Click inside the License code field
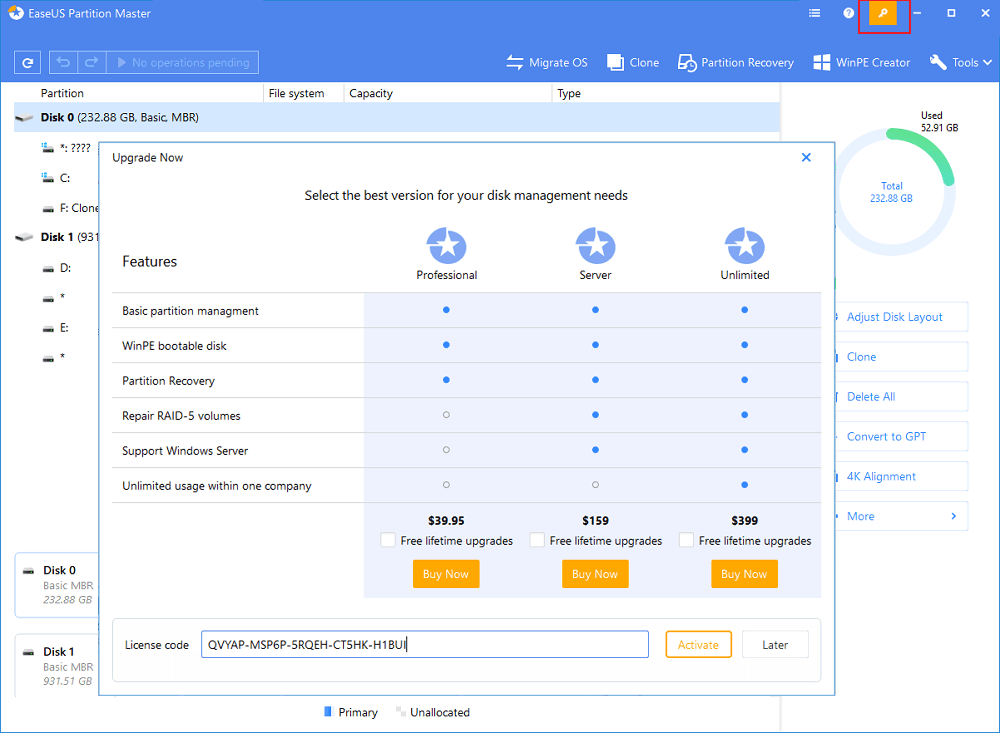1000x733 pixels. (424, 644)
